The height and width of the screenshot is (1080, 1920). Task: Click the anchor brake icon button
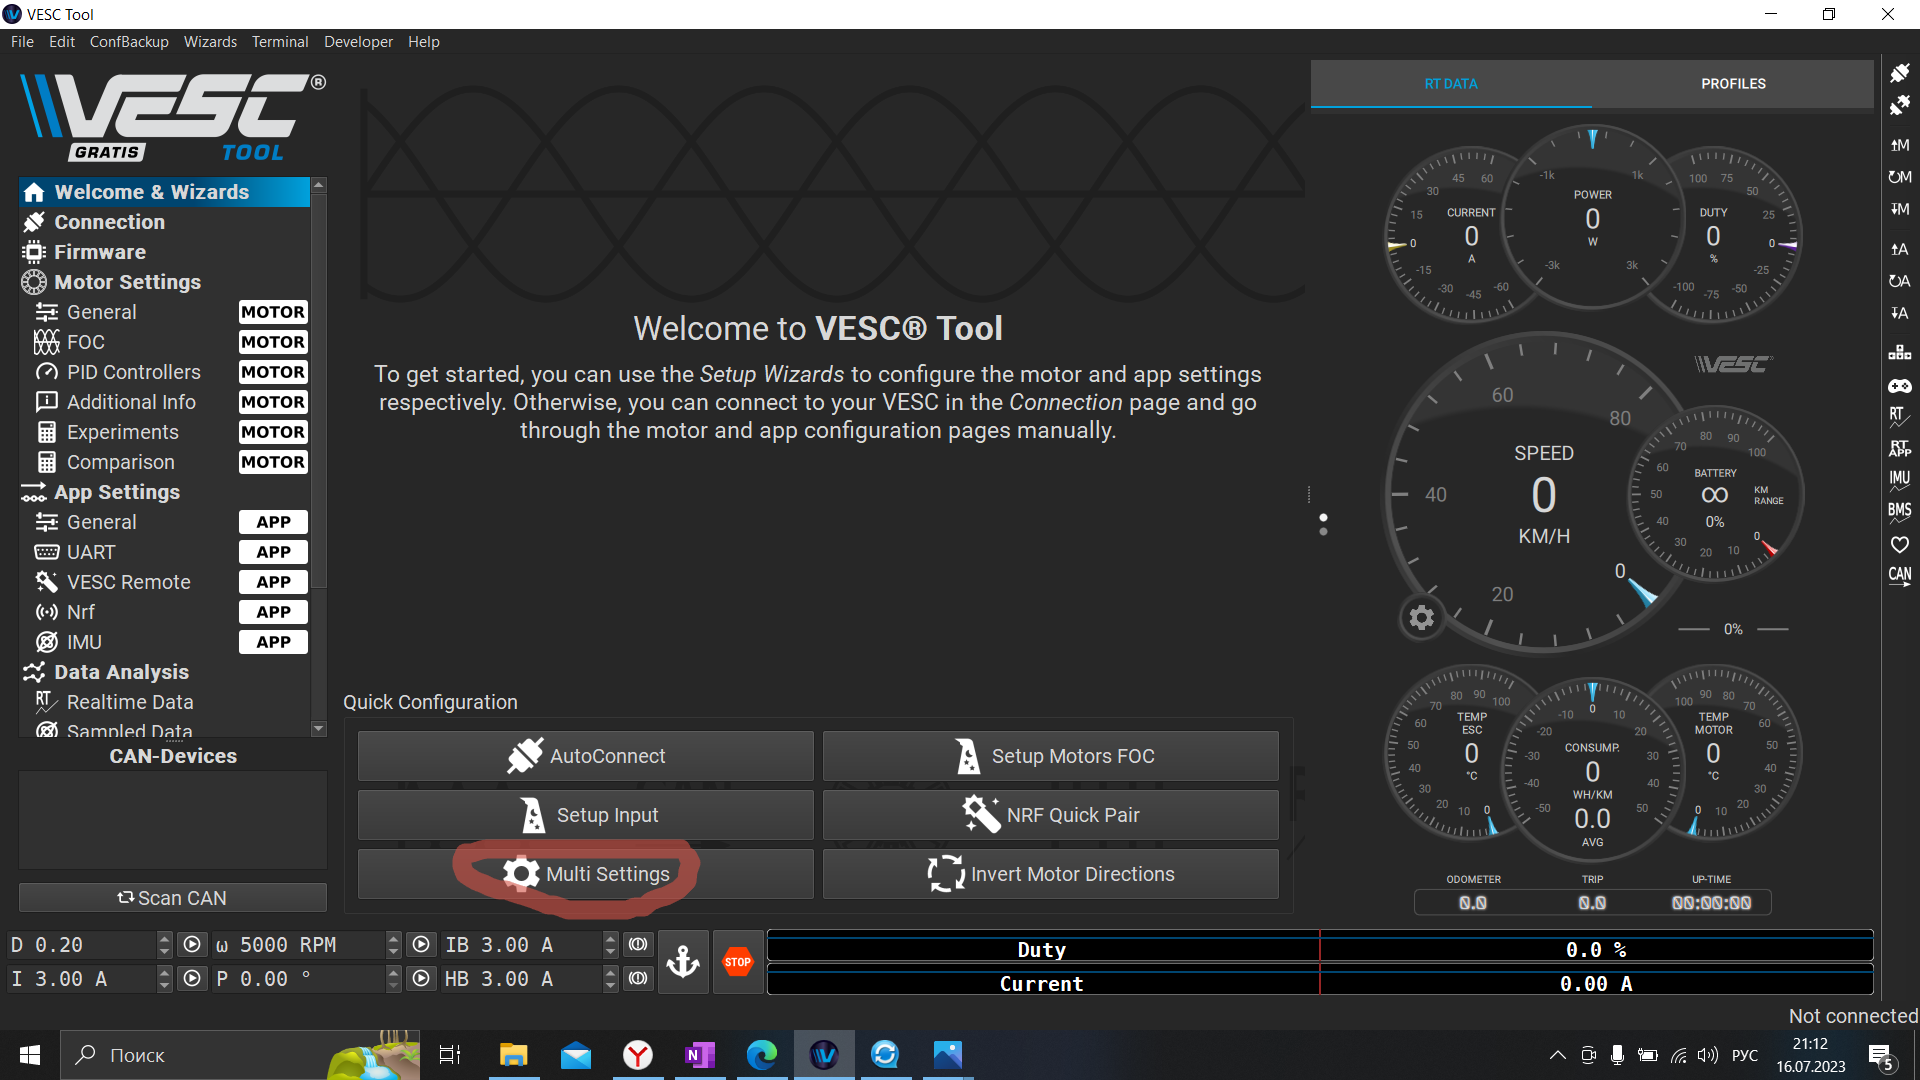pyautogui.click(x=683, y=962)
